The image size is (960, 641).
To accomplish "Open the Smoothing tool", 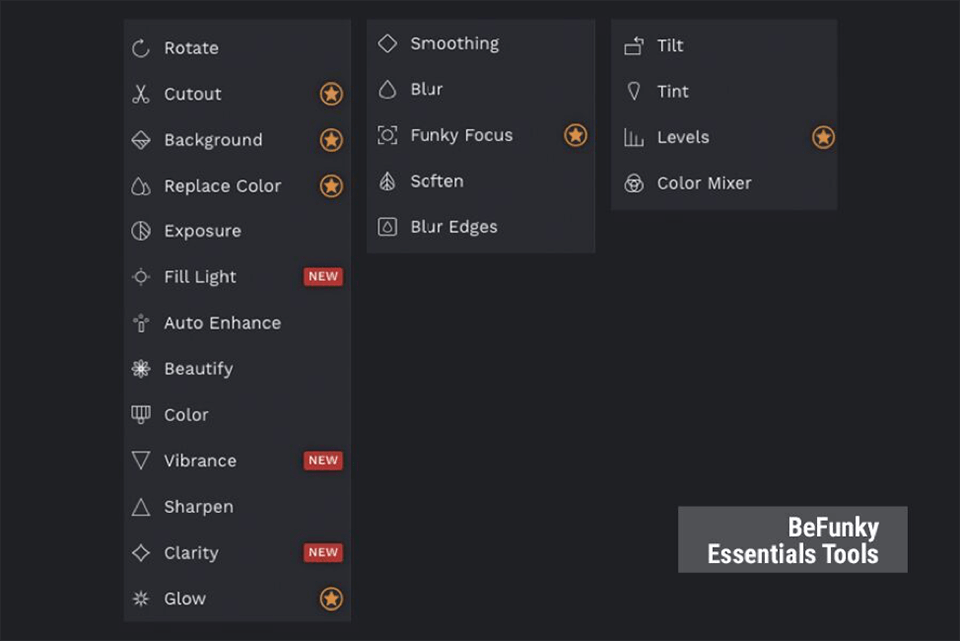I will point(454,44).
